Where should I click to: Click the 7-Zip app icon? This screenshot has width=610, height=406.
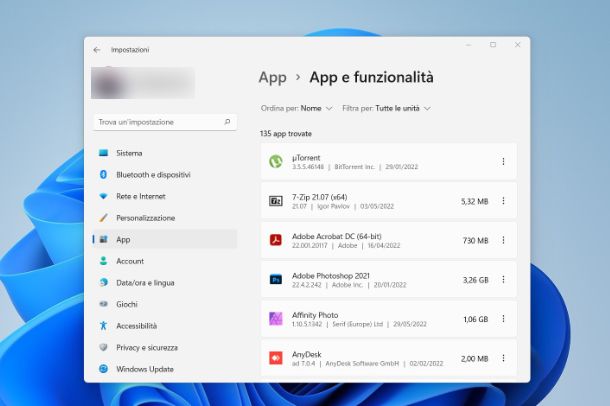(276, 201)
